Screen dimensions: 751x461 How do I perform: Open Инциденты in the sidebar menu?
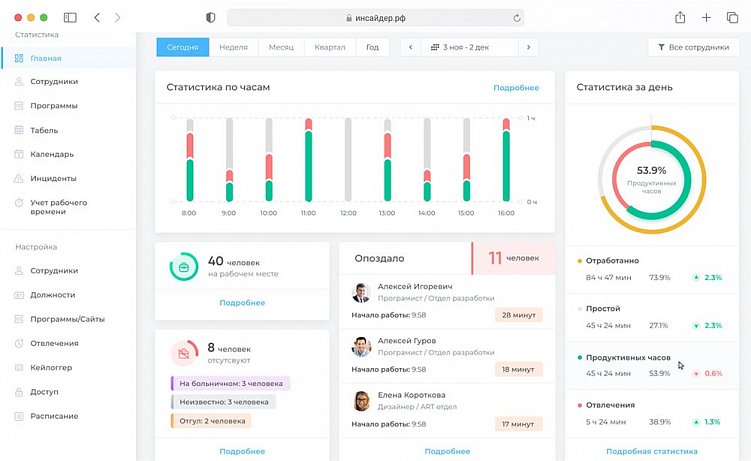click(x=68, y=178)
